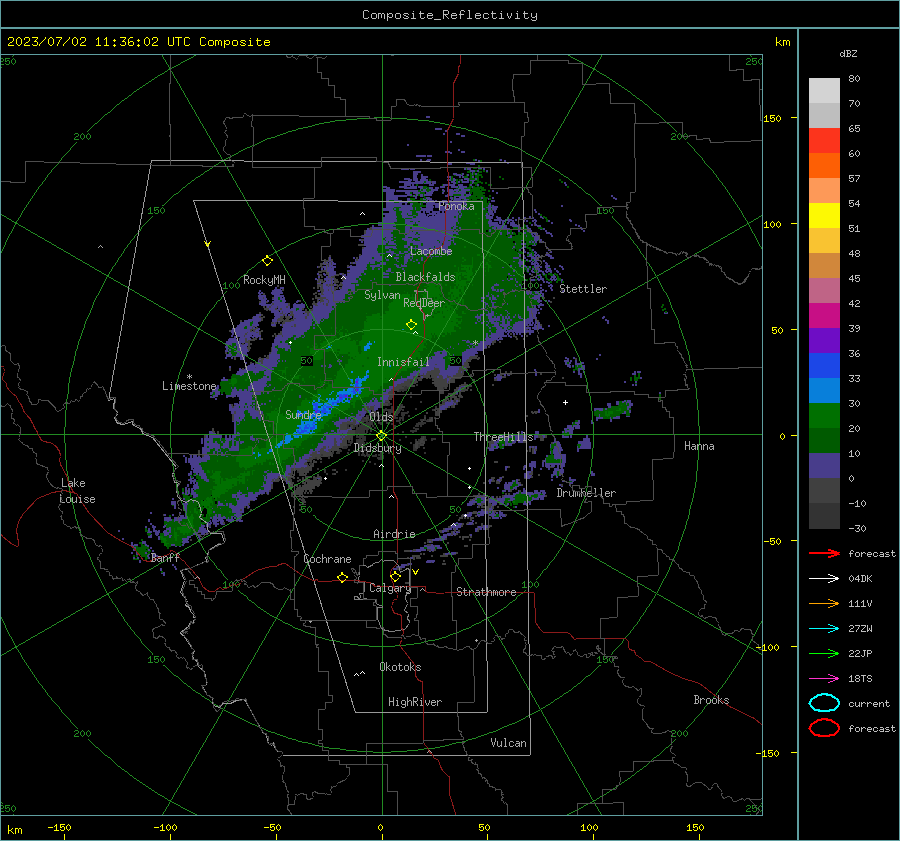The image size is (900, 841).
Task: Click the Limestone label
Action: (x=189, y=386)
